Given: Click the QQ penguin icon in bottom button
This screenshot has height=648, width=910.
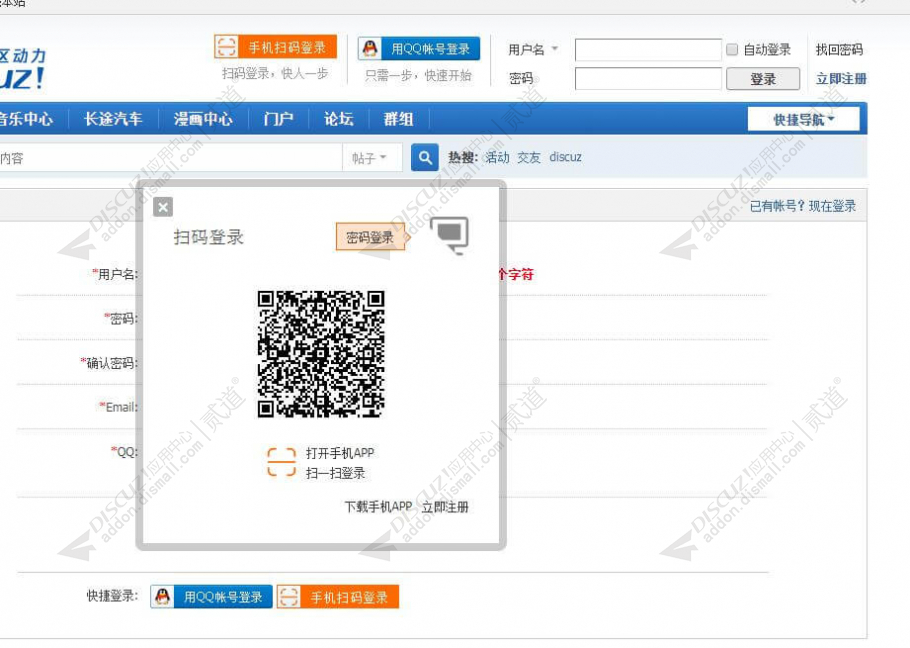Looking at the screenshot, I should (163, 596).
